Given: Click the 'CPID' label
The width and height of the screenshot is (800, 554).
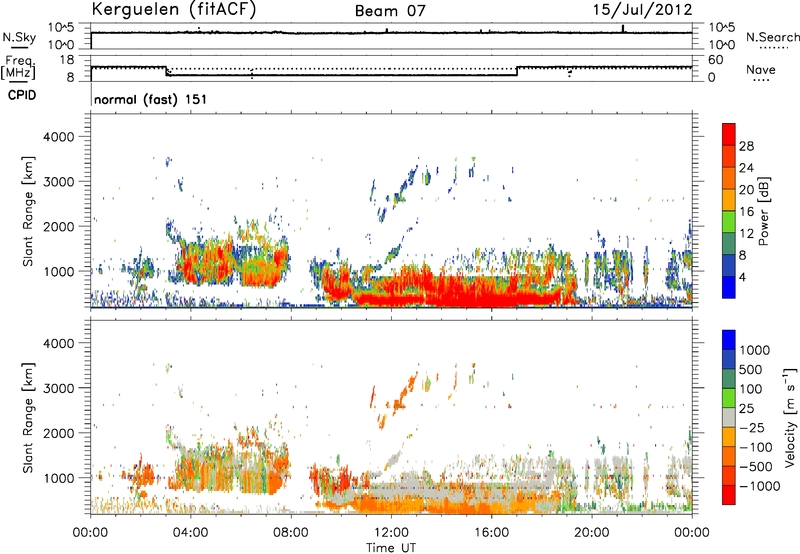Looking at the screenshot, I should pos(21,95).
